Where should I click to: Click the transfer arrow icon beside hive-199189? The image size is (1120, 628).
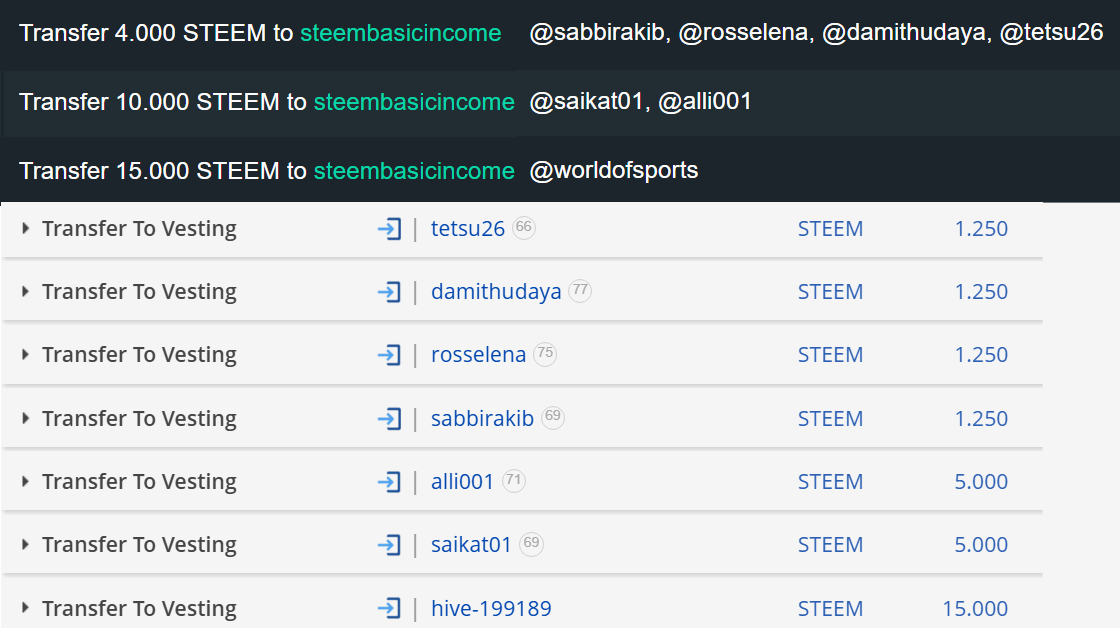point(389,609)
